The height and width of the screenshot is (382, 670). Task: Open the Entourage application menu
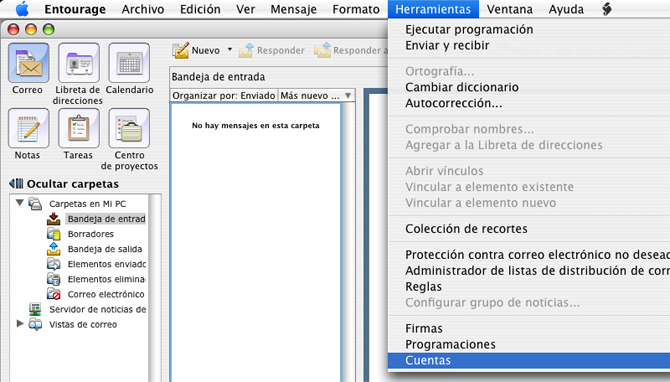(75, 9)
